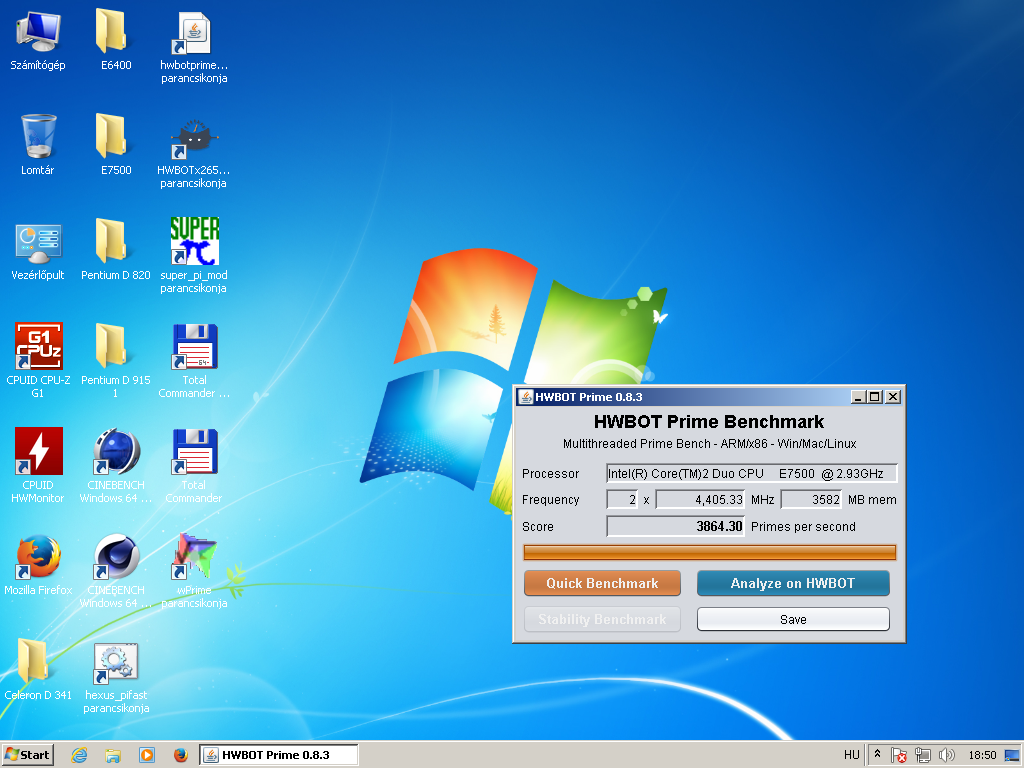Launch Mozilla Firefox from the desktop
This screenshot has width=1024, height=768.
(38, 565)
